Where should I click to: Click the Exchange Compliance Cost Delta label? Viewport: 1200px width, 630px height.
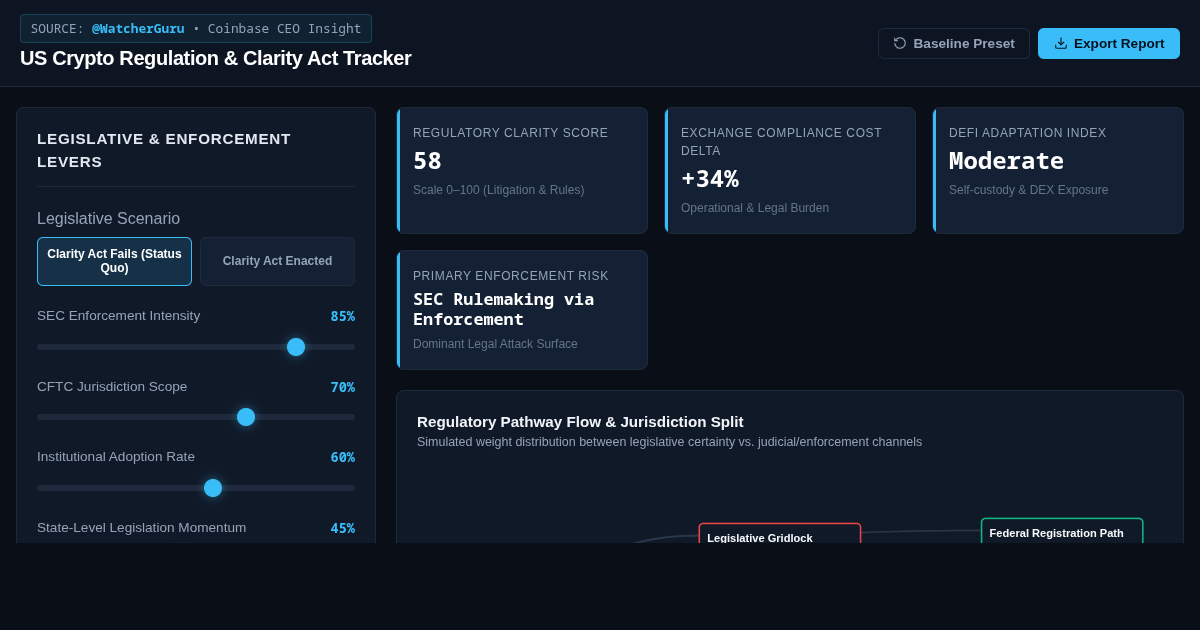[x=781, y=142]
